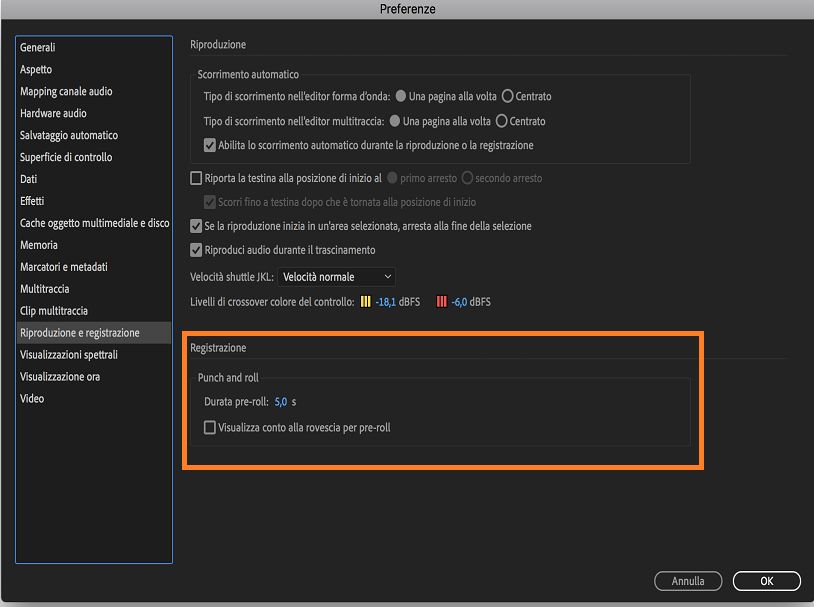Enable 'Visualizza conto alla rovescia per pre-roll'
The width and height of the screenshot is (814, 607).
pos(210,426)
